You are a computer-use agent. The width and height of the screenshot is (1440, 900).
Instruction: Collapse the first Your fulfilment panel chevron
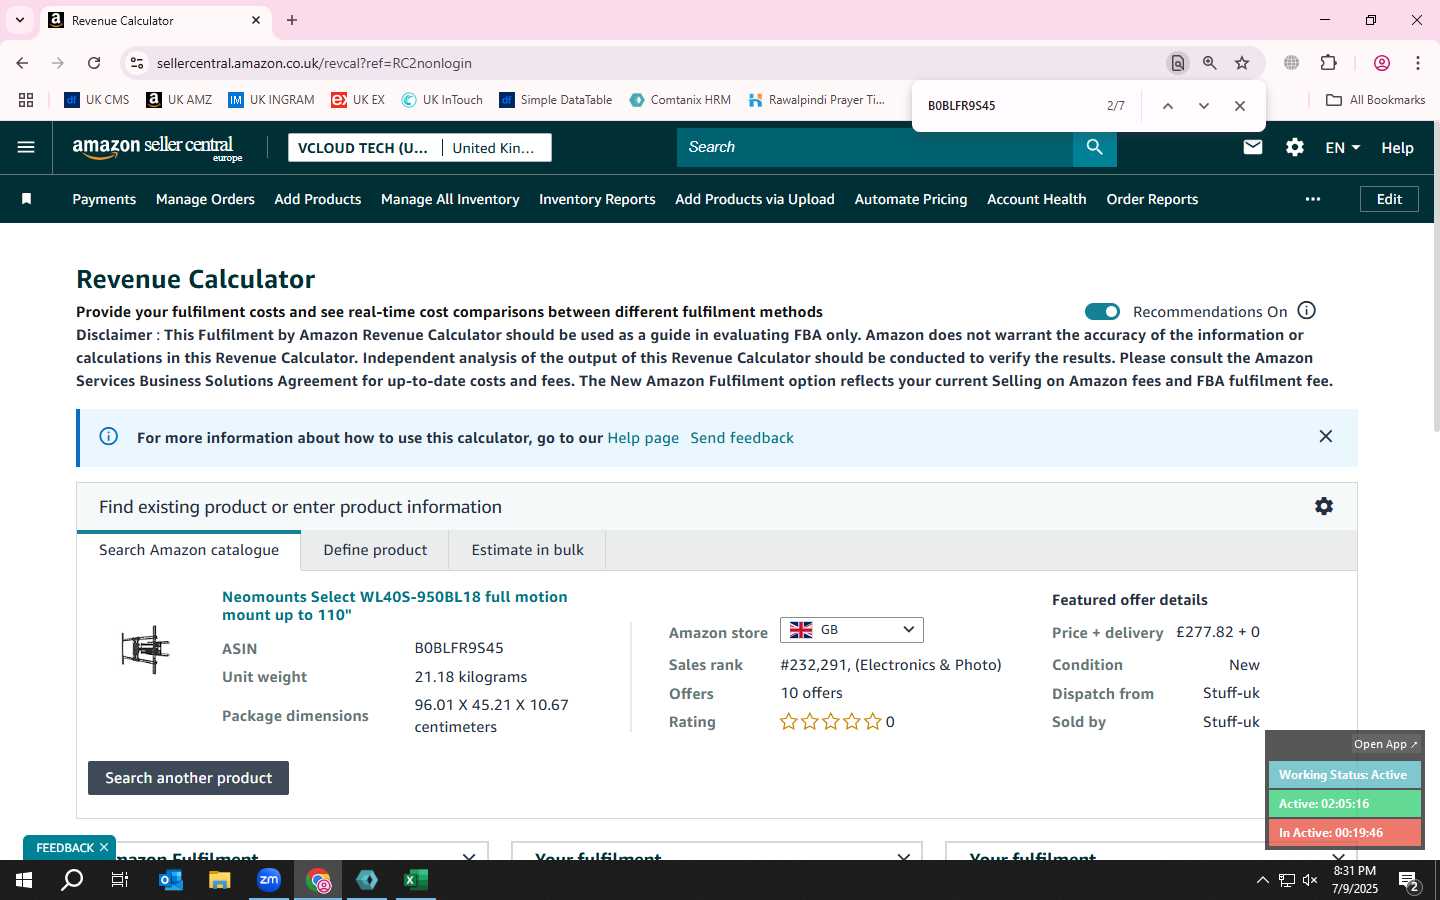pos(904,857)
